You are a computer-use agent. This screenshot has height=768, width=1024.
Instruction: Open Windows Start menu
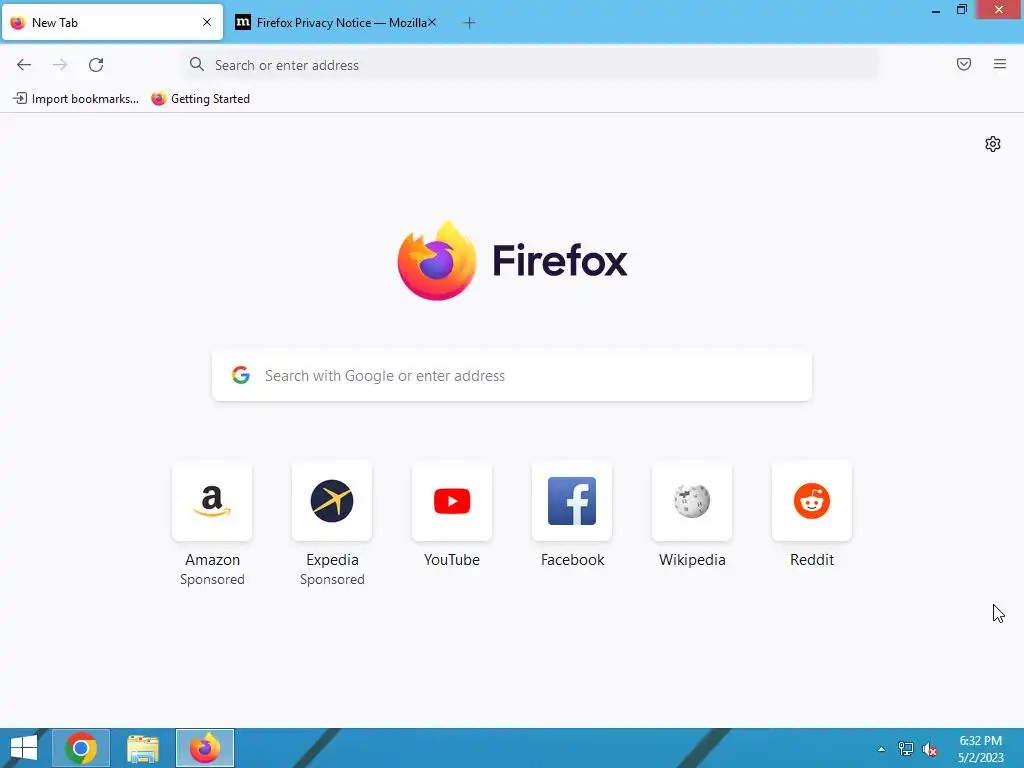tap(24, 748)
